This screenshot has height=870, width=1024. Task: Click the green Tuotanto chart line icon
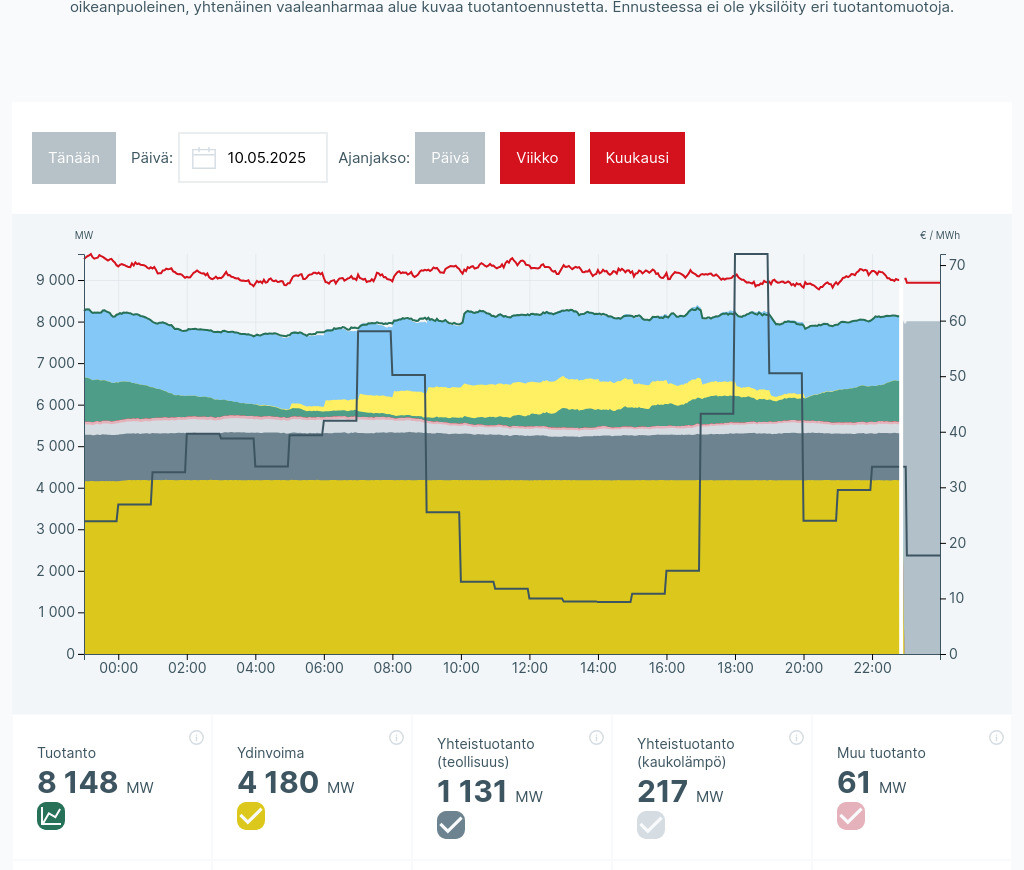pyautogui.click(x=51, y=816)
